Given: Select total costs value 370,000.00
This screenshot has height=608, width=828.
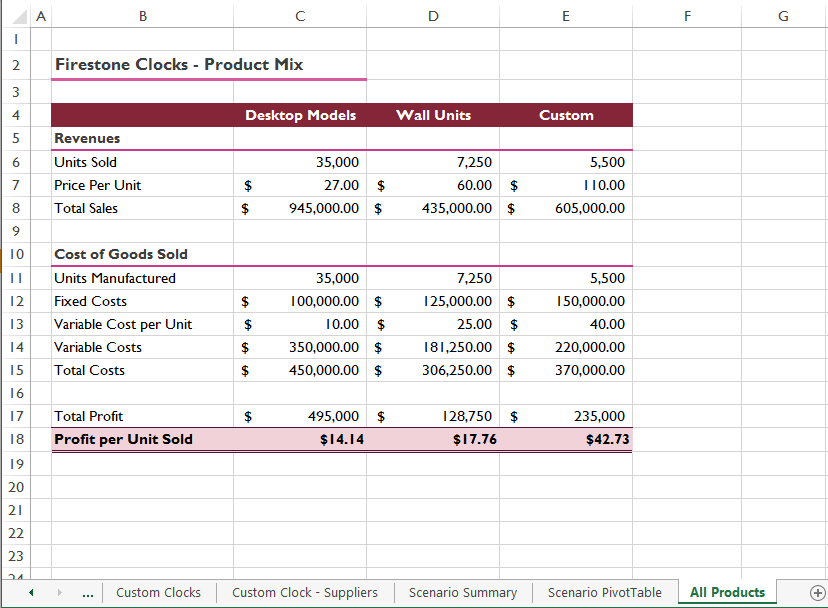Looking at the screenshot, I should (x=566, y=370).
